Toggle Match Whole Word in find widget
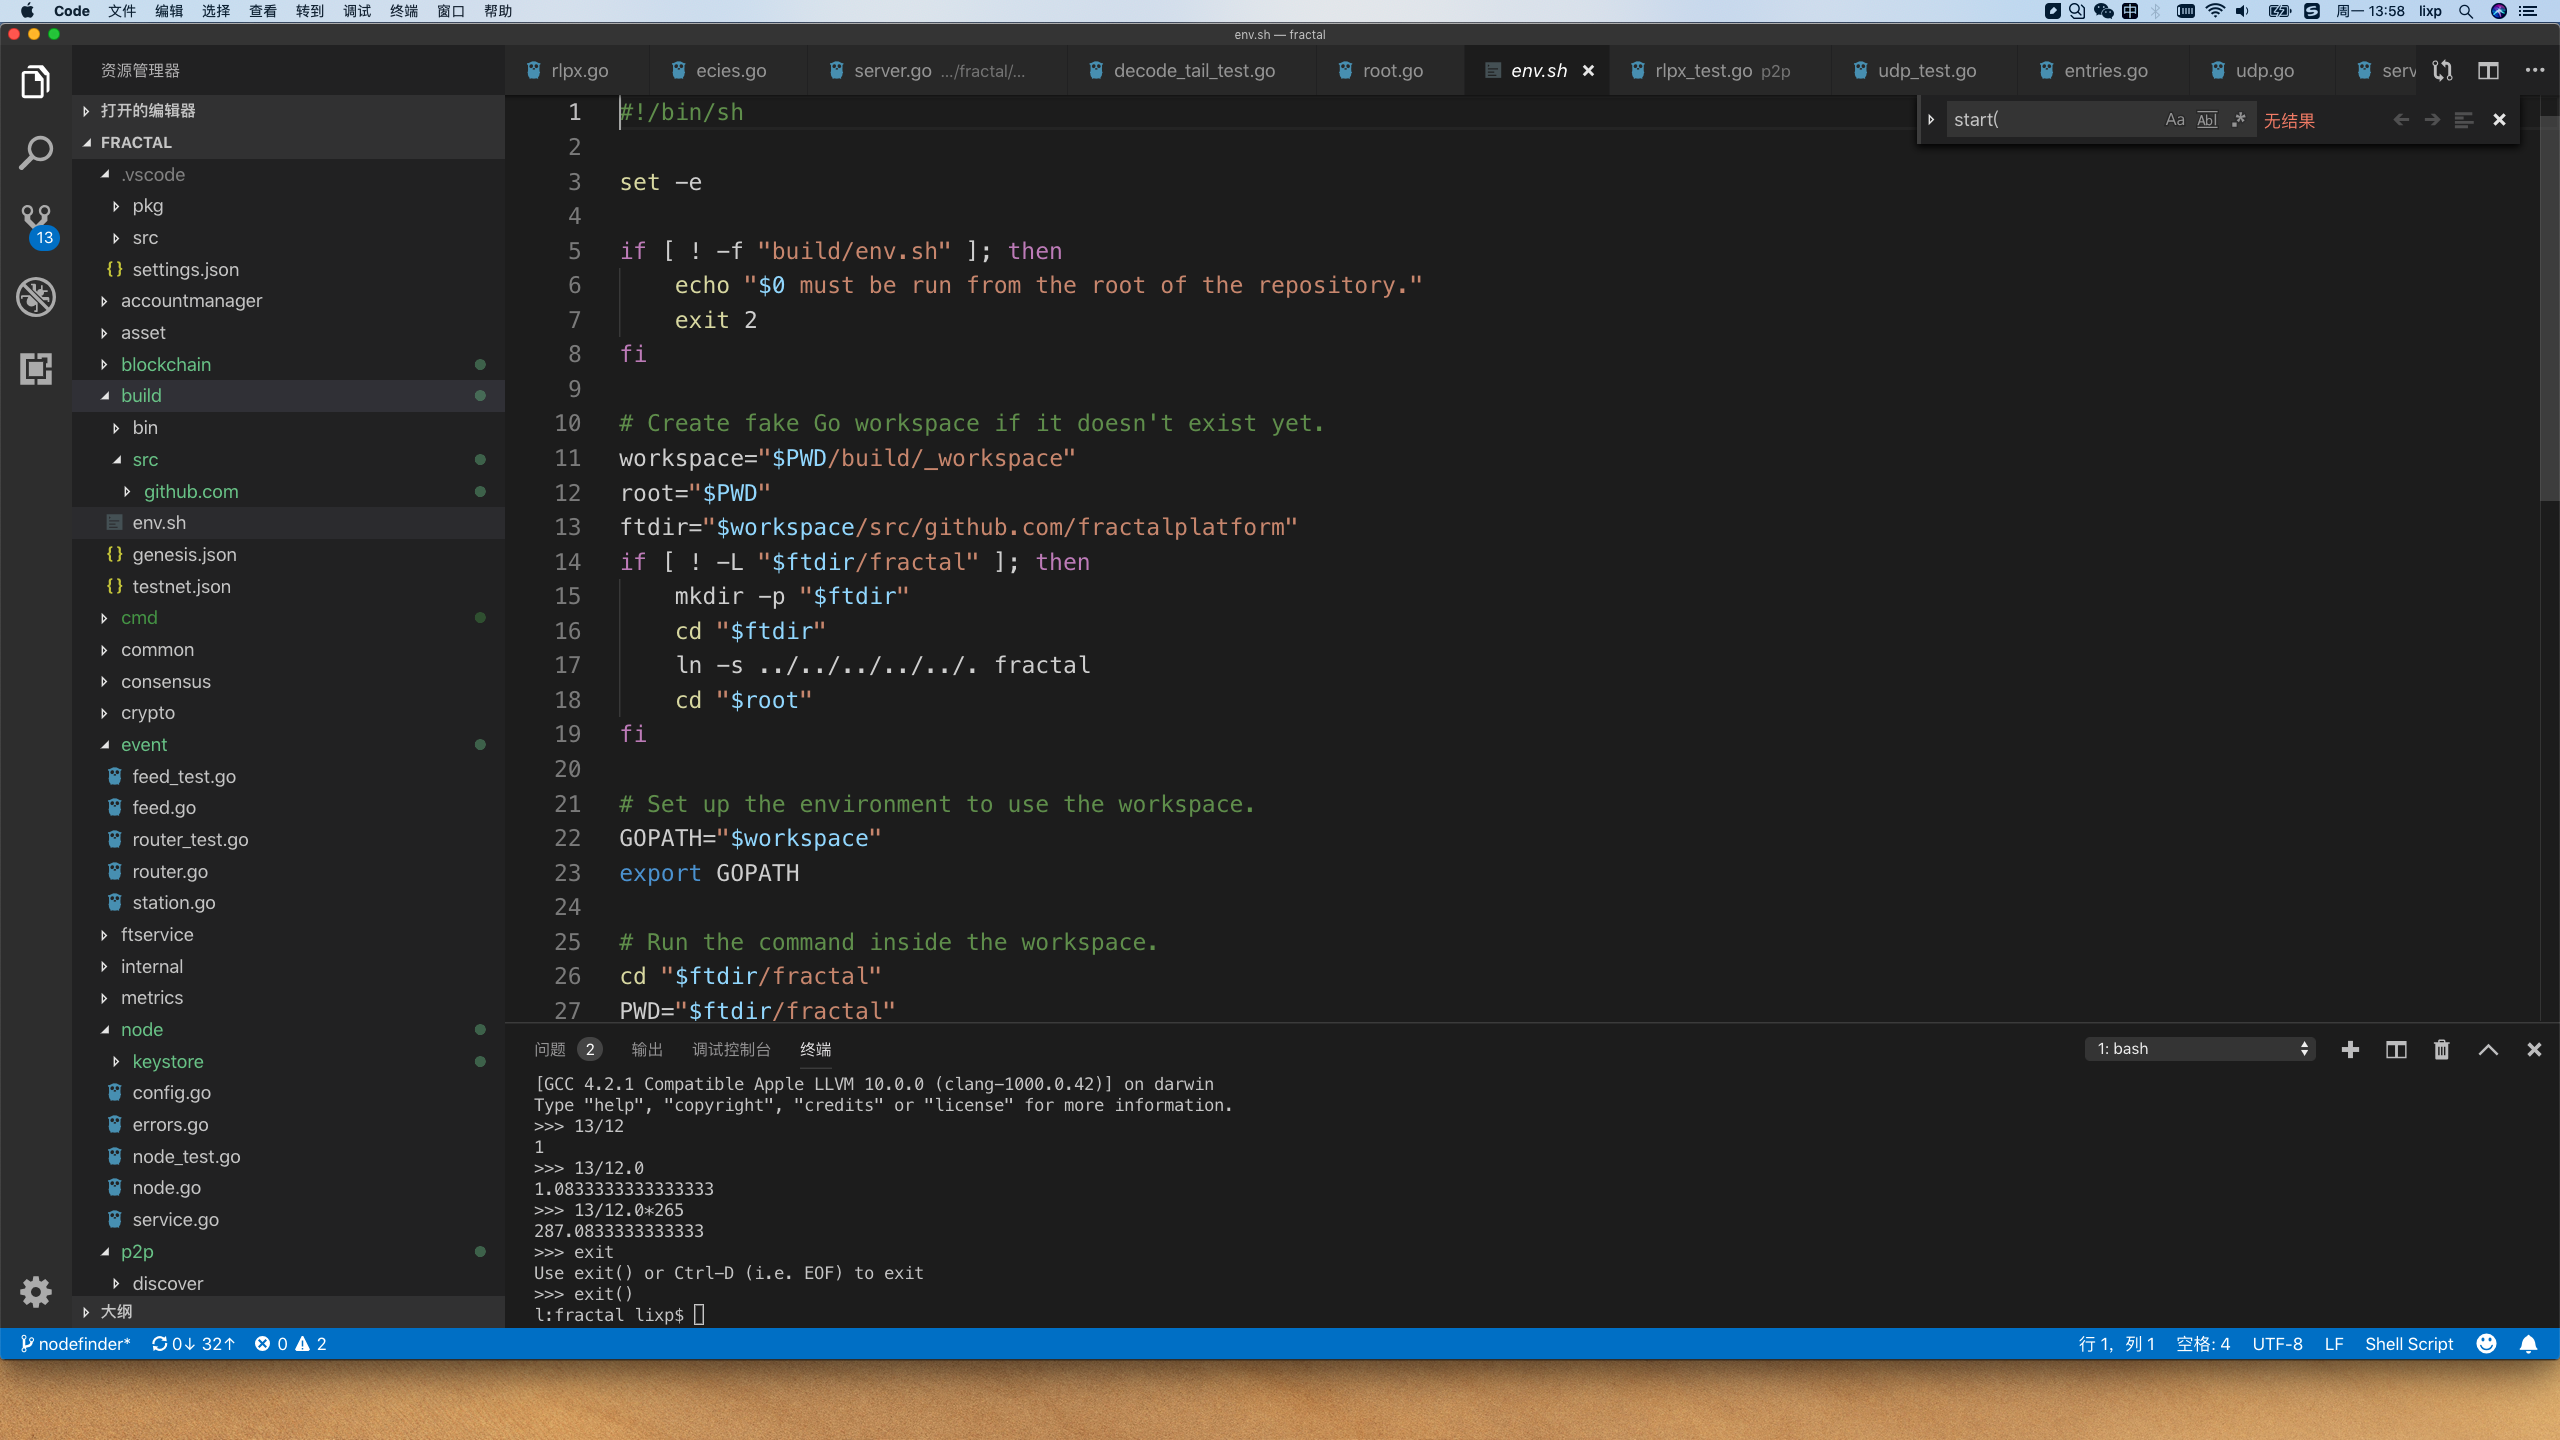2560x1440 pixels. pos(2205,119)
